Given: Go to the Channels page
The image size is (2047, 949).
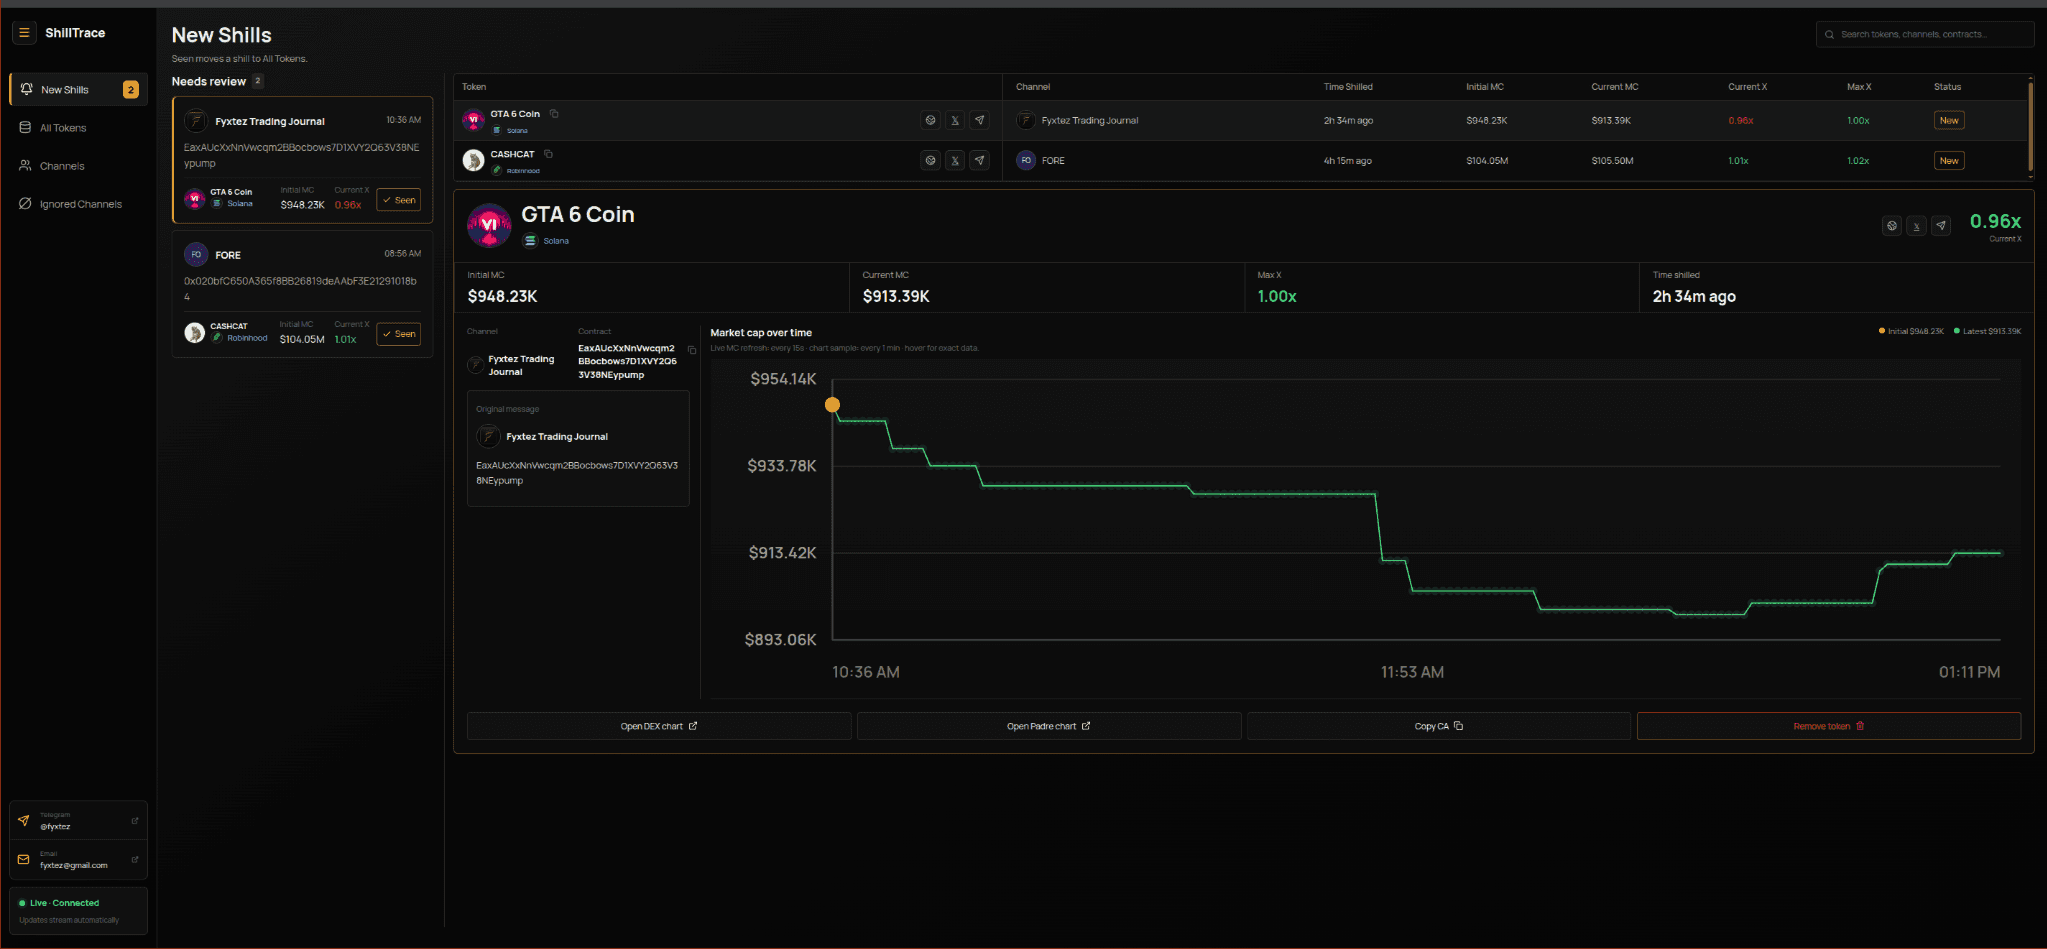Looking at the screenshot, I should [78, 166].
